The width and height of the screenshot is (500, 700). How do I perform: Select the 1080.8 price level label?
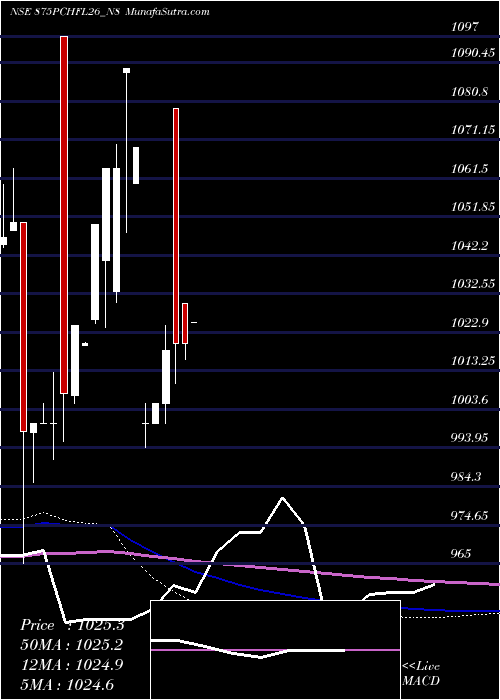[469, 92]
